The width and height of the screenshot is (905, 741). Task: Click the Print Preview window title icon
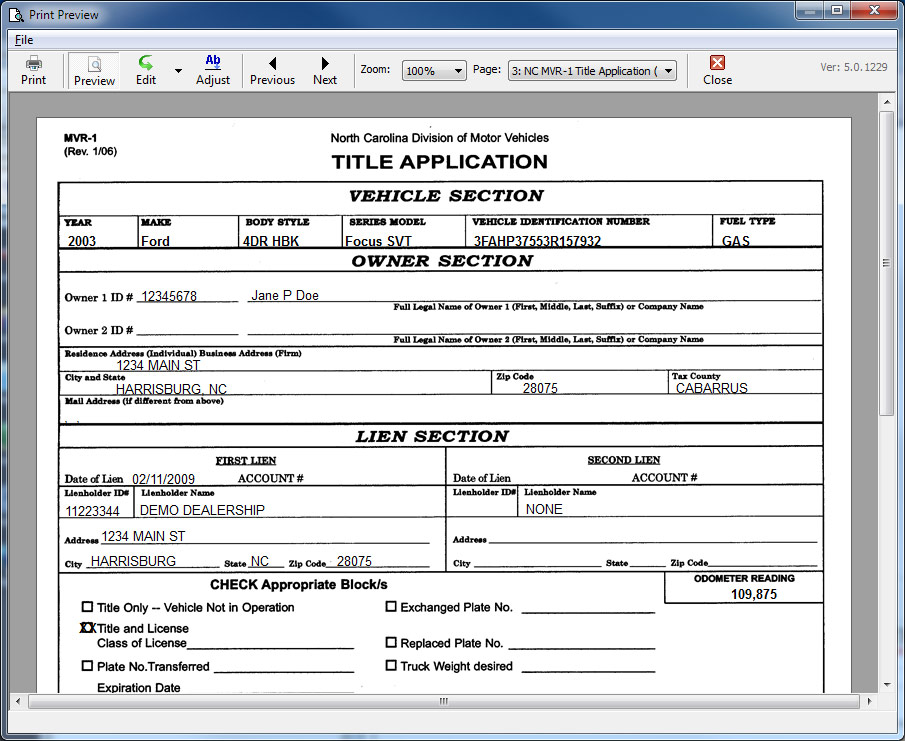(16, 14)
